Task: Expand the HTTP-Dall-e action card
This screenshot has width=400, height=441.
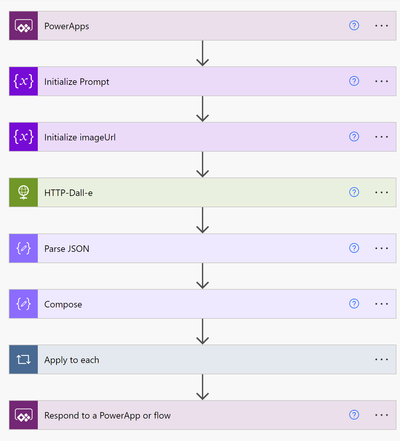Action: [203, 192]
